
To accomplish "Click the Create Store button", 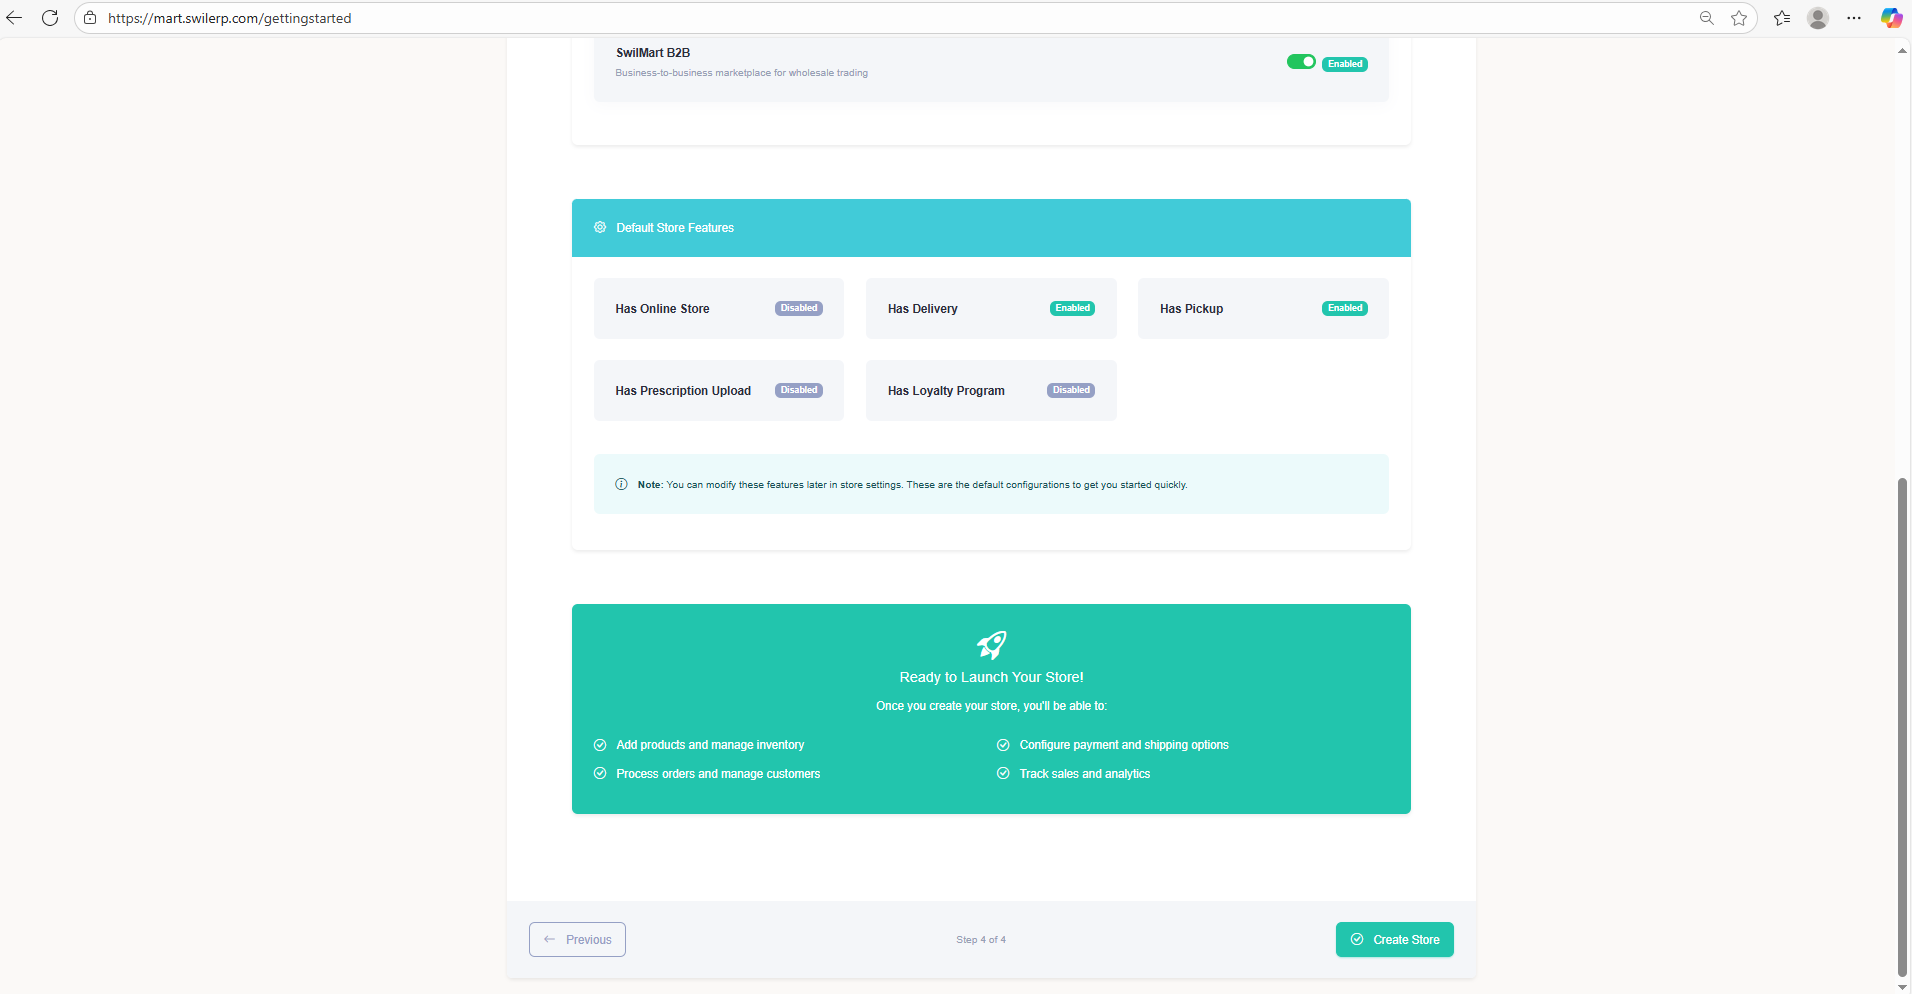I will (1395, 939).
